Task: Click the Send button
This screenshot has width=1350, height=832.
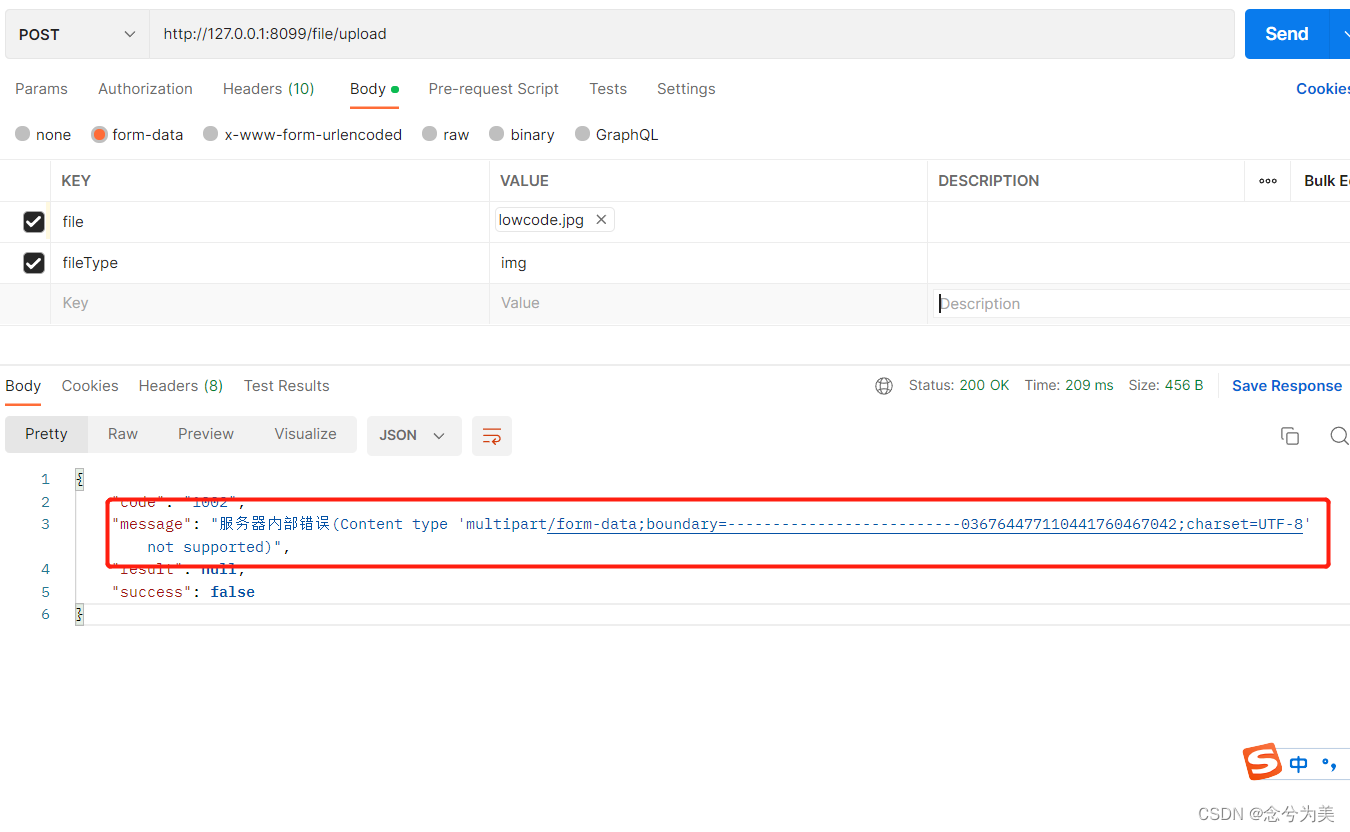Action: tap(1286, 33)
